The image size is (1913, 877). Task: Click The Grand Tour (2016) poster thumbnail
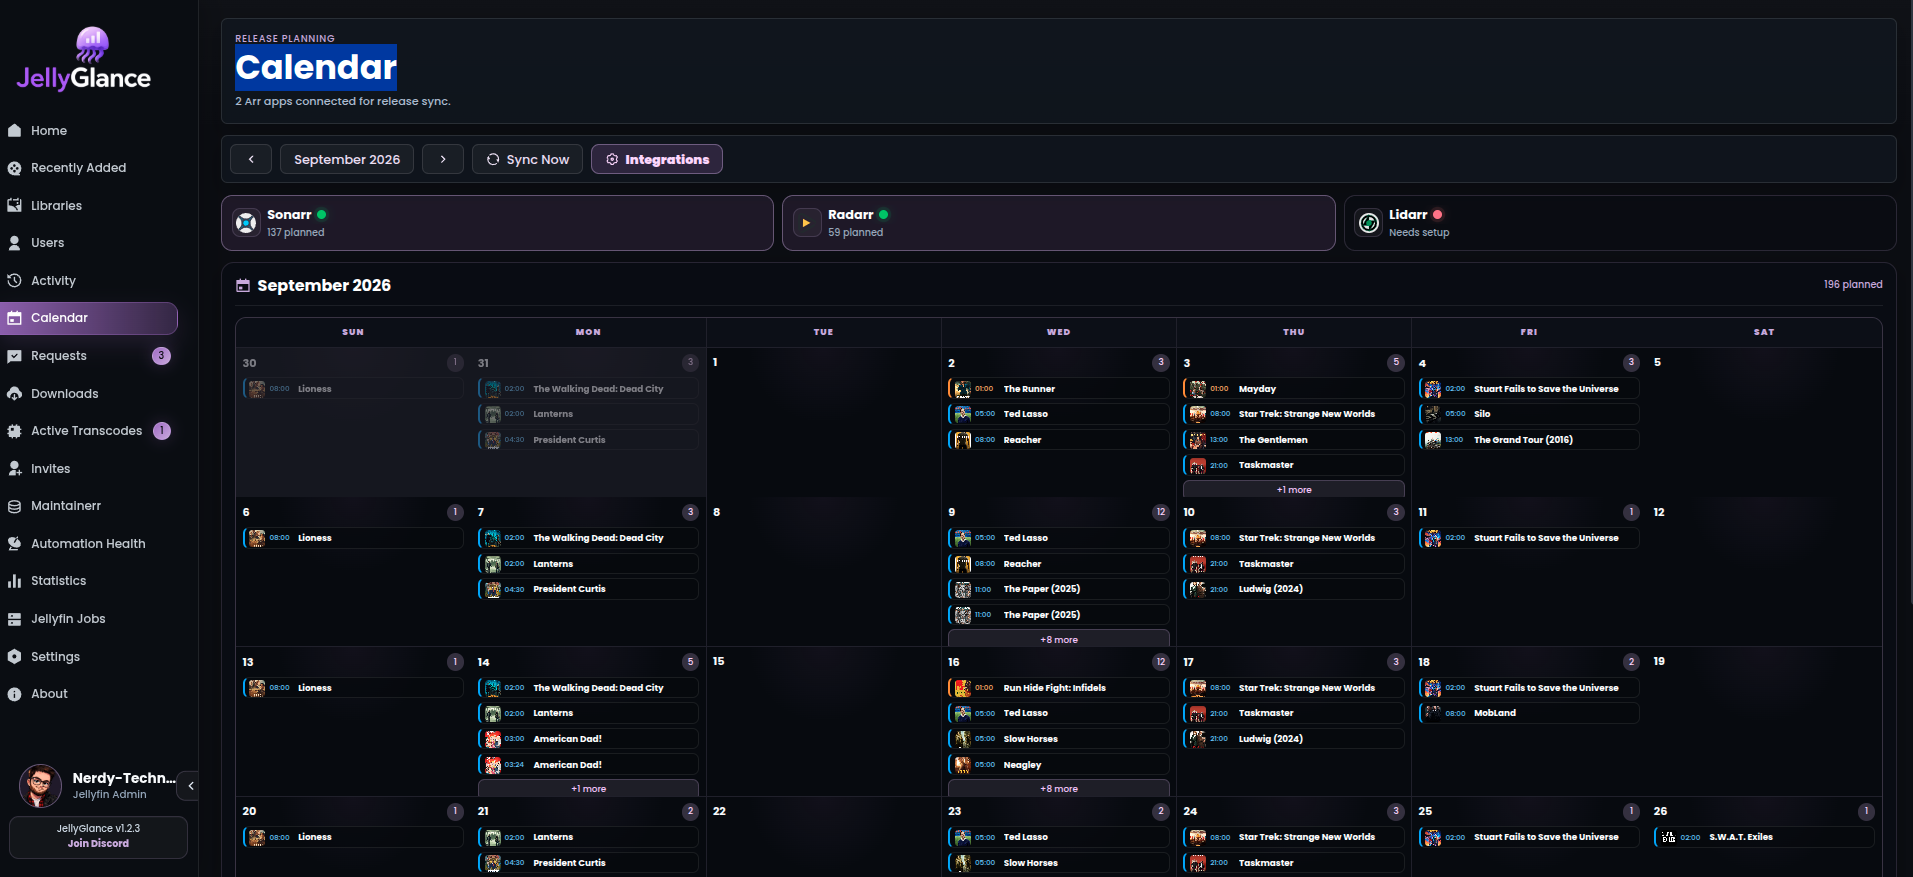coord(1433,440)
